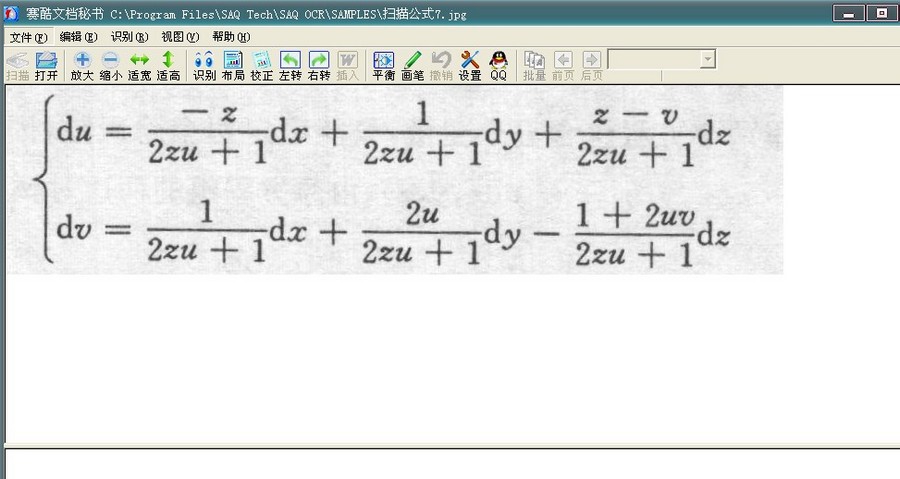Image resolution: width=900 pixels, height=479 pixels.
Task: Open a file with 打开 icon
Action: [x=46, y=66]
